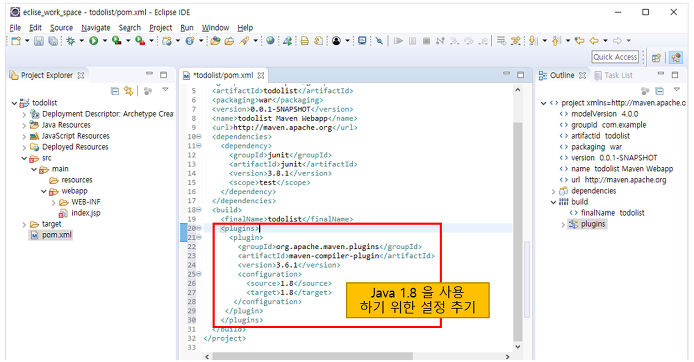Click the New wizard toolbar icon
The height and width of the screenshot is (362, 694).
(16, 41)
